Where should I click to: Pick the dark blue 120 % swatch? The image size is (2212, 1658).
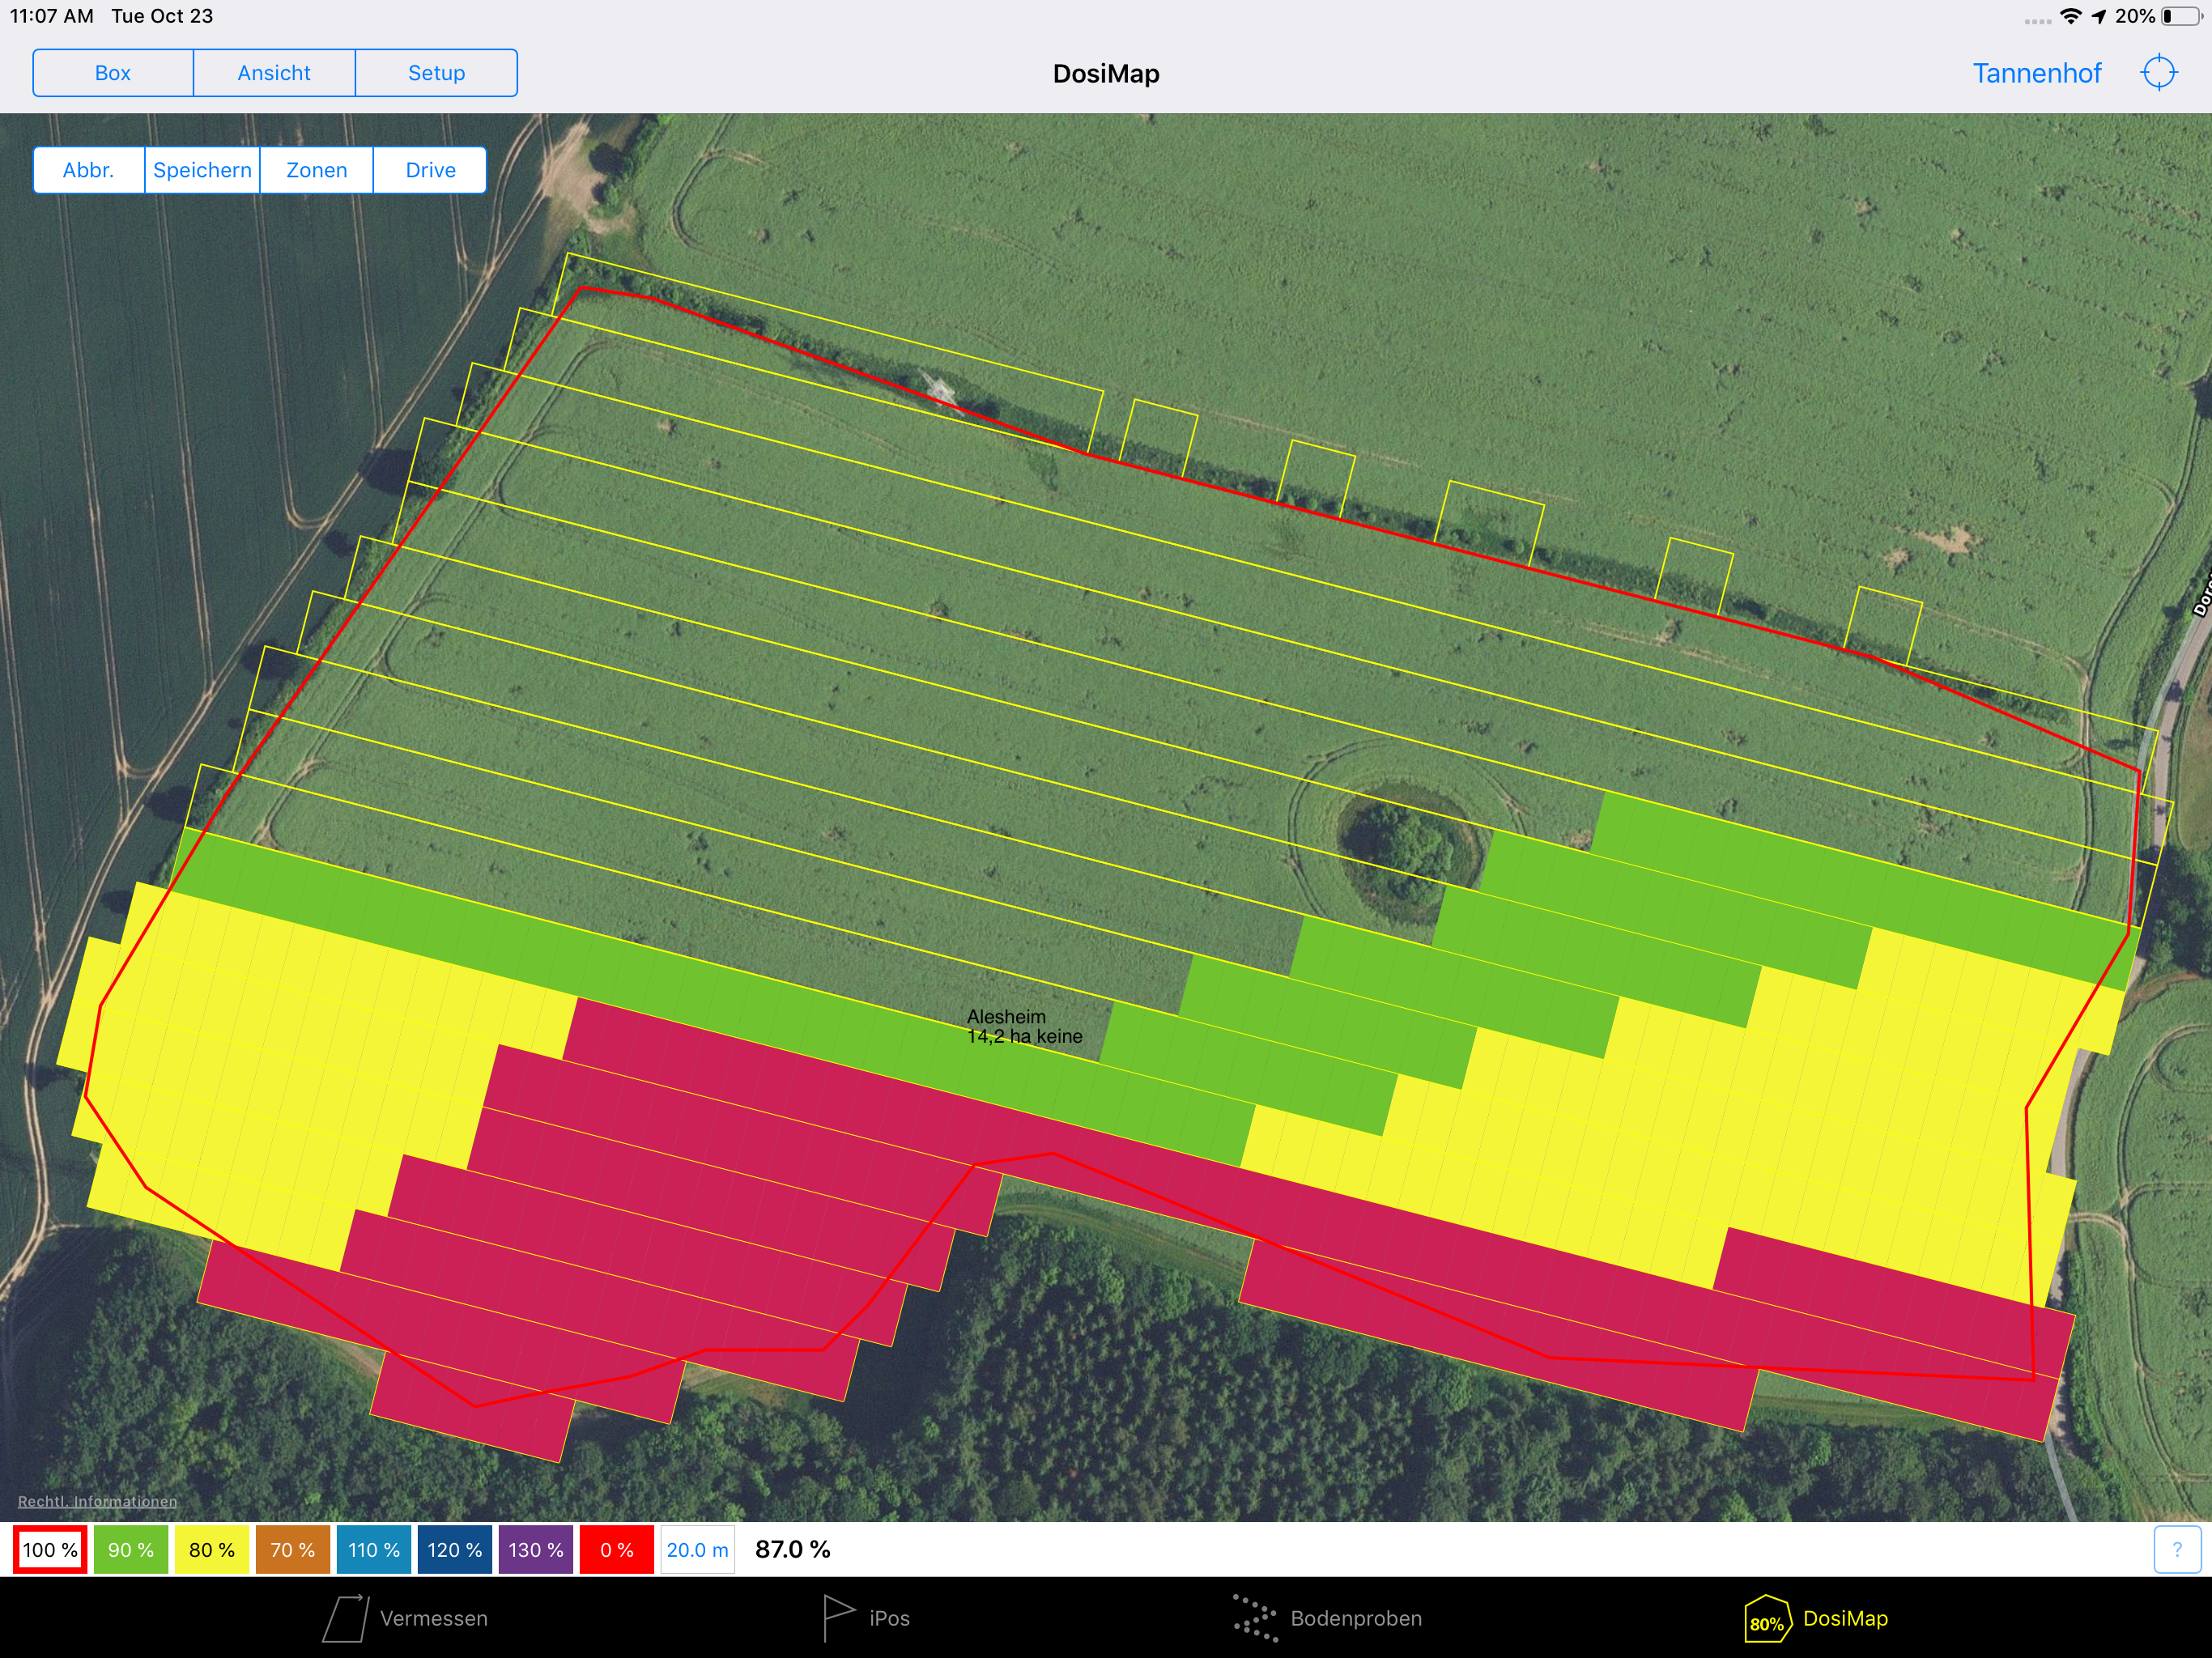coord(455,1549)
